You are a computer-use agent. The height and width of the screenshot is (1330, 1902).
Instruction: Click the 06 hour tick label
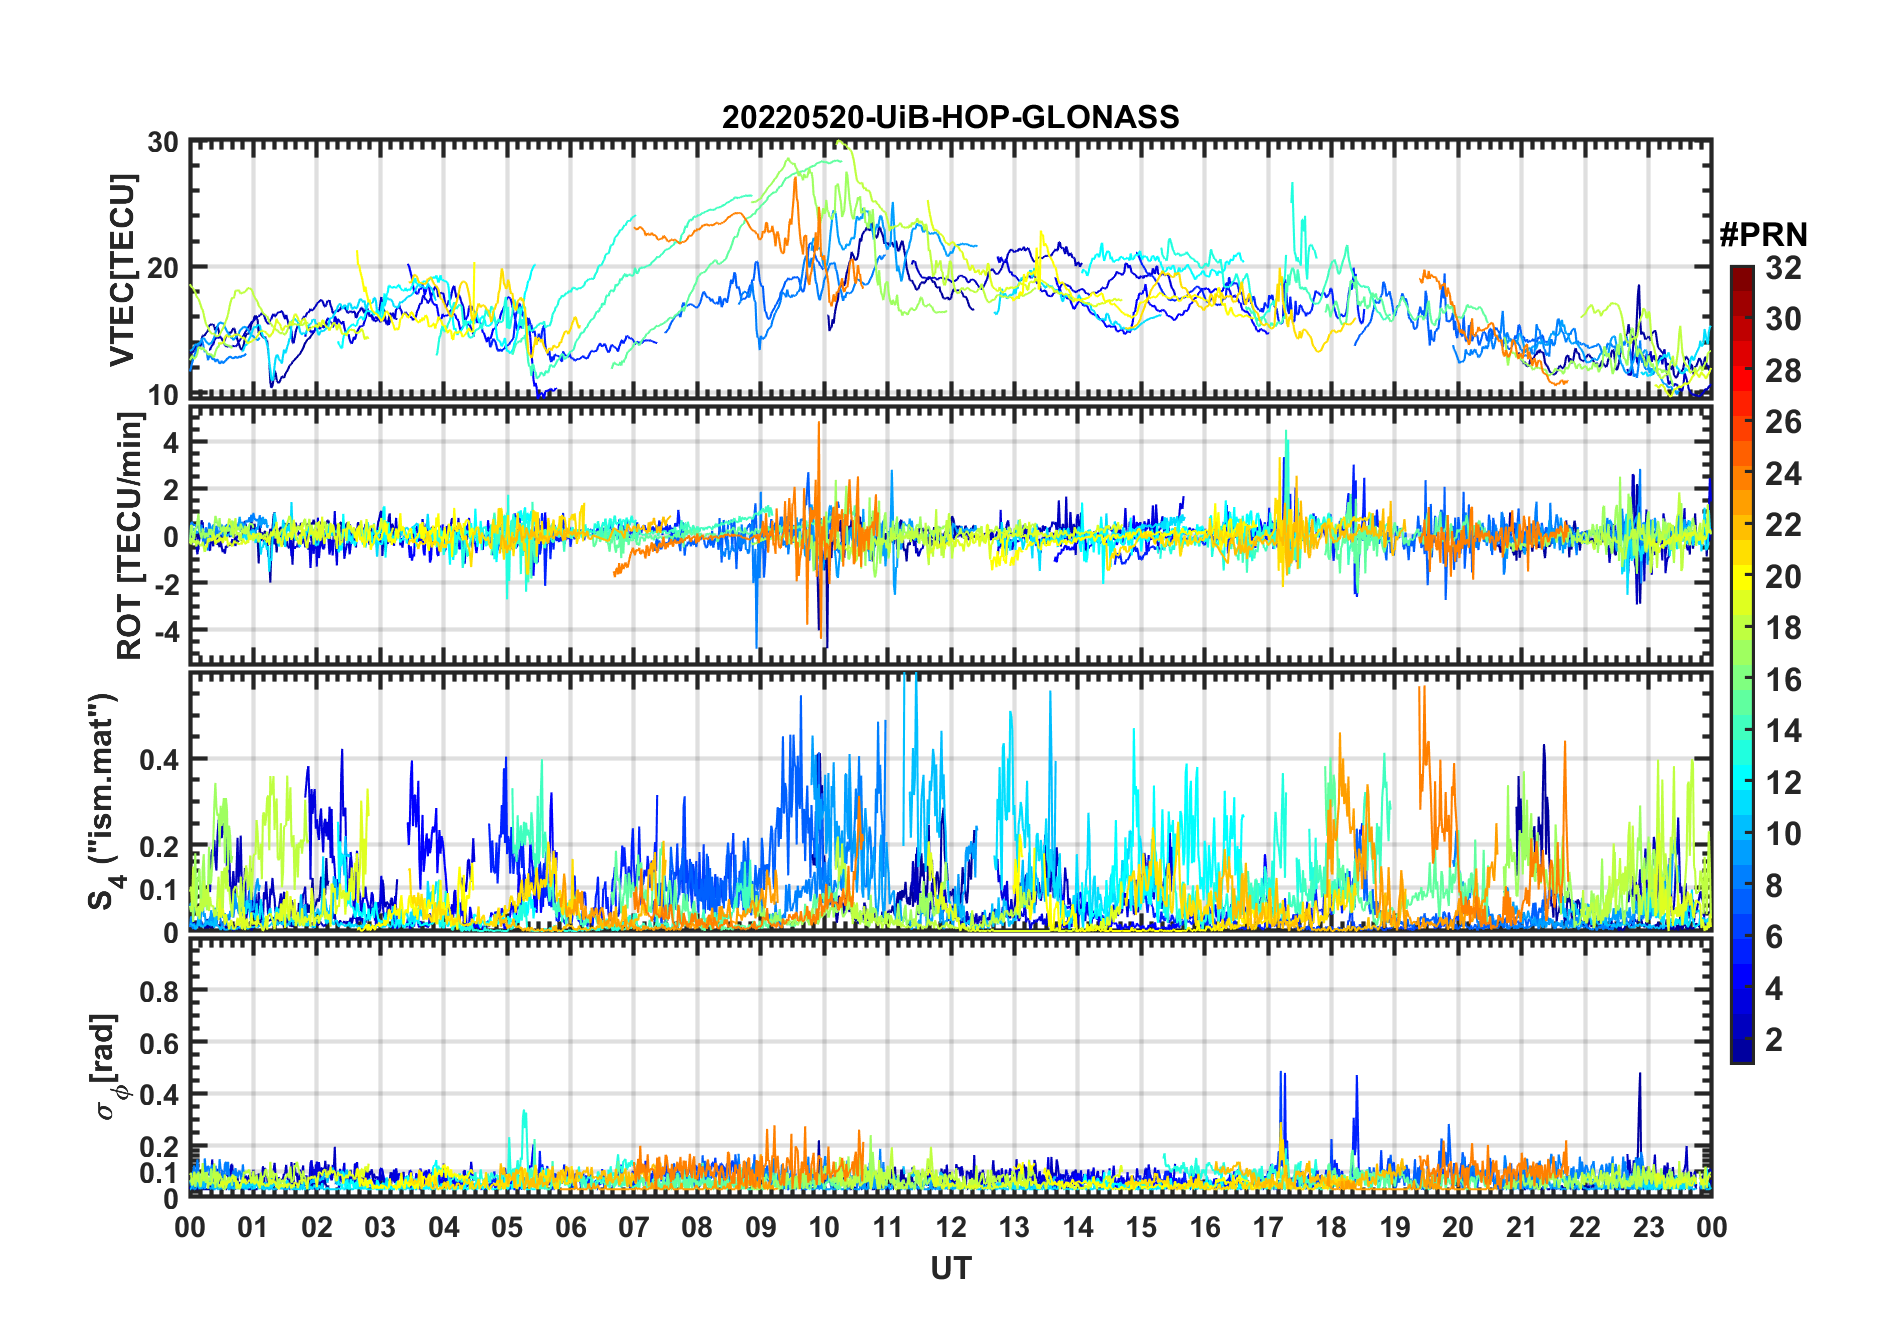click(570, 1227)
